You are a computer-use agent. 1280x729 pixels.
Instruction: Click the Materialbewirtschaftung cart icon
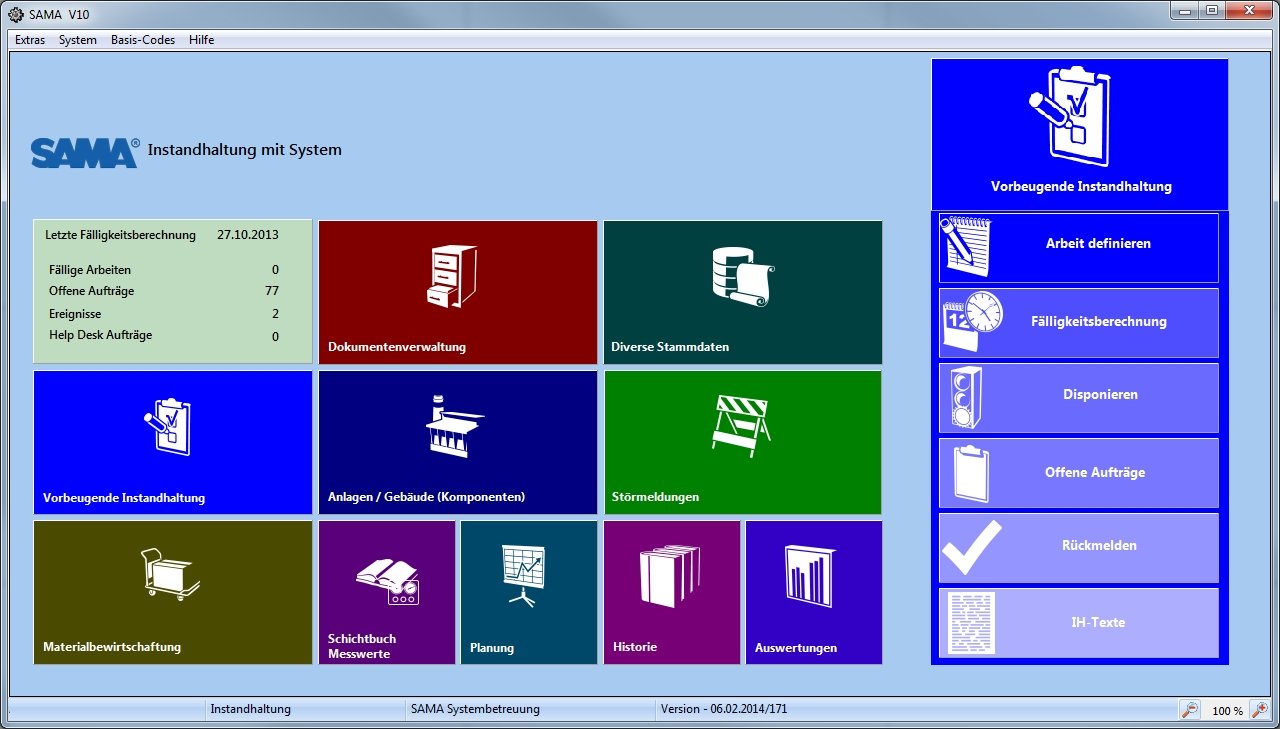(x=170, y=574)
